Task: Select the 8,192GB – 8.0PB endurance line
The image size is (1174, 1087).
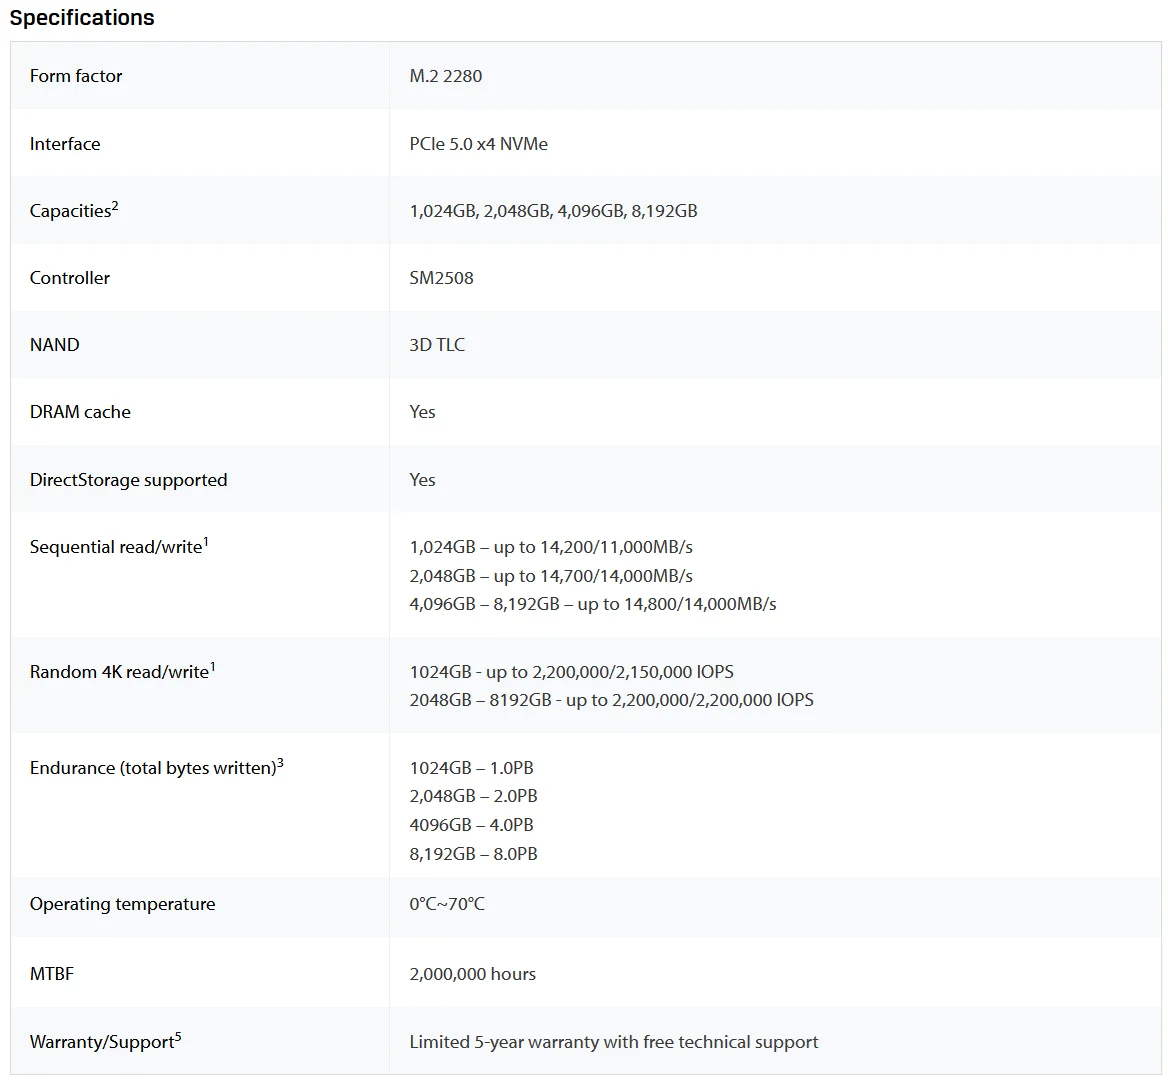Action: [x=473, y=854]
